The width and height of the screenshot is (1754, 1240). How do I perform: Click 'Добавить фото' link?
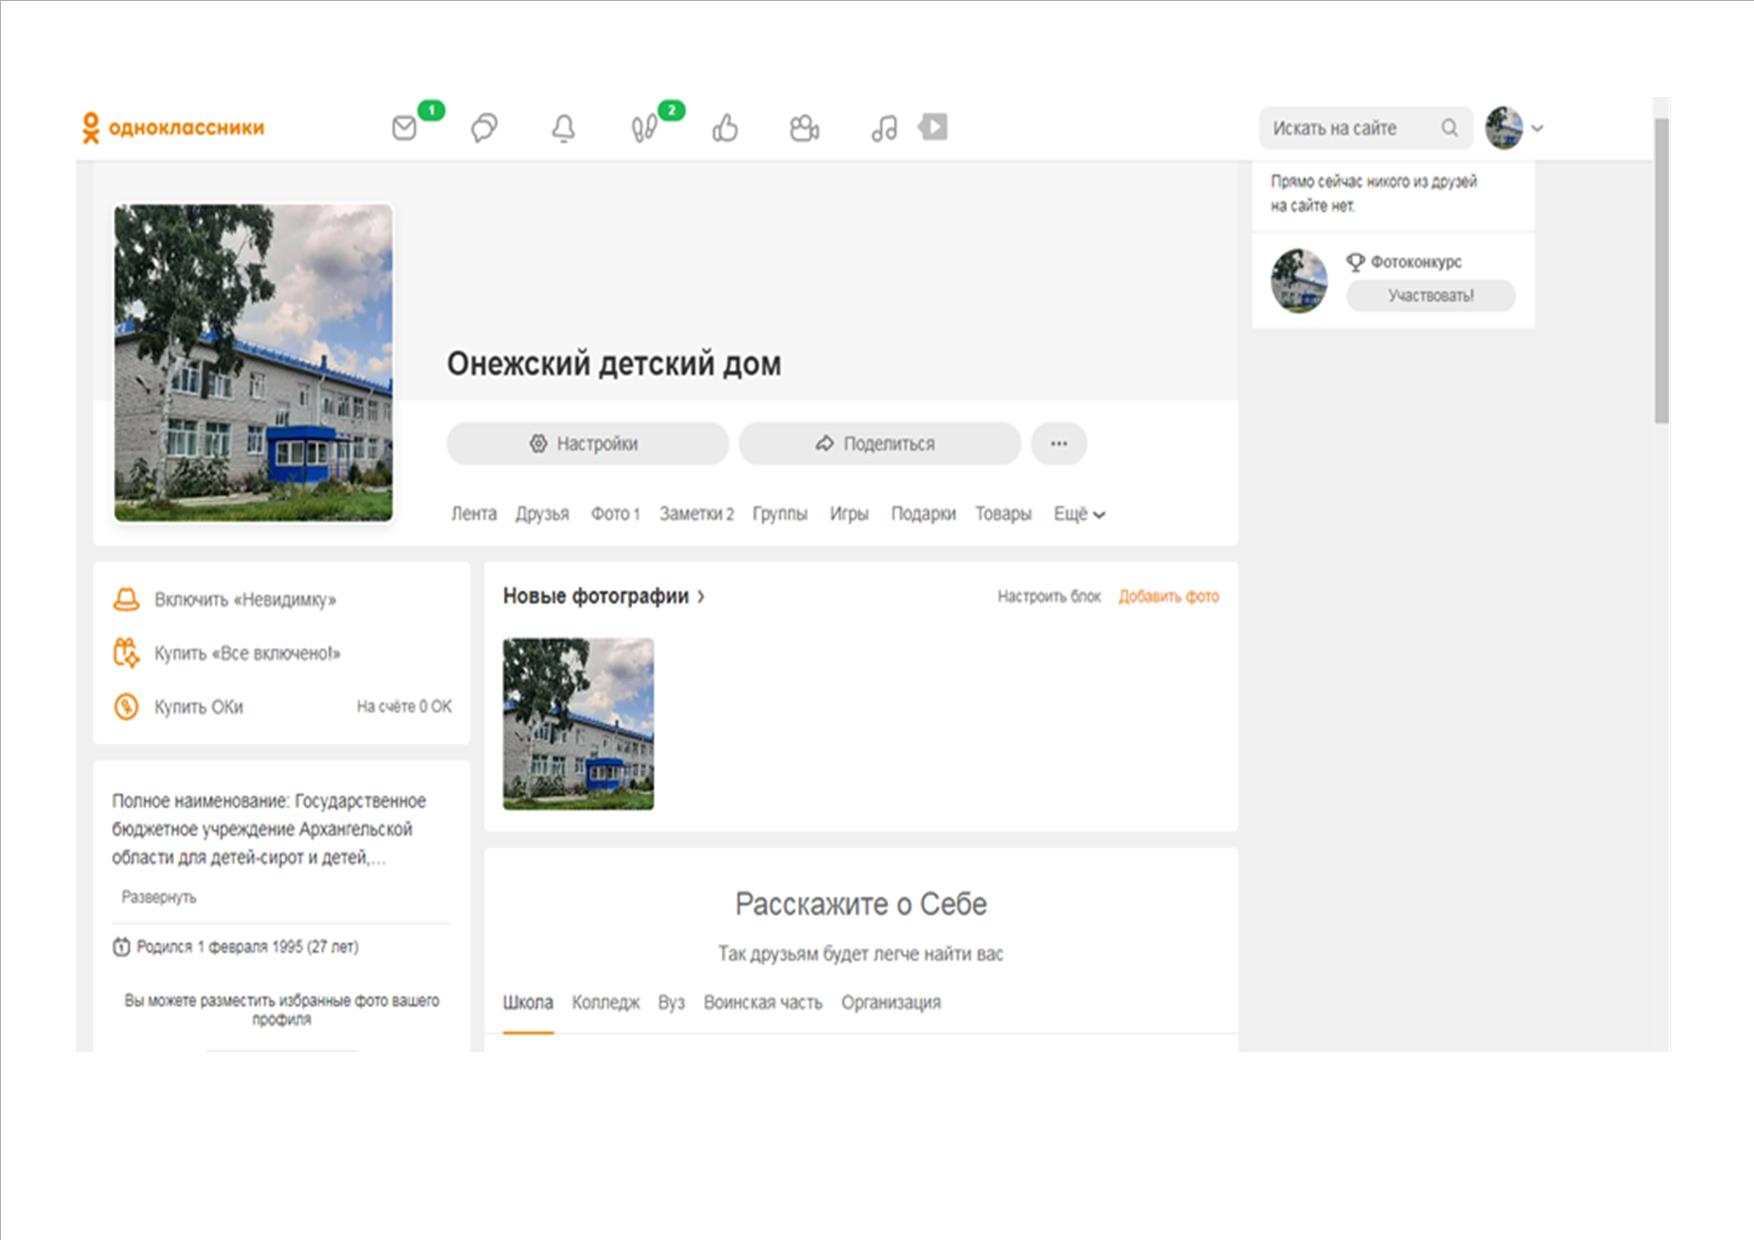point(1169,597)
